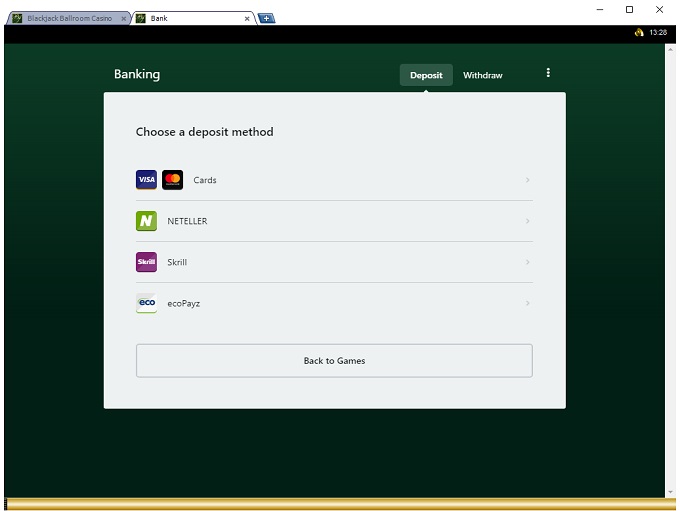Open the three-dot banking options menu

point(548,73)
